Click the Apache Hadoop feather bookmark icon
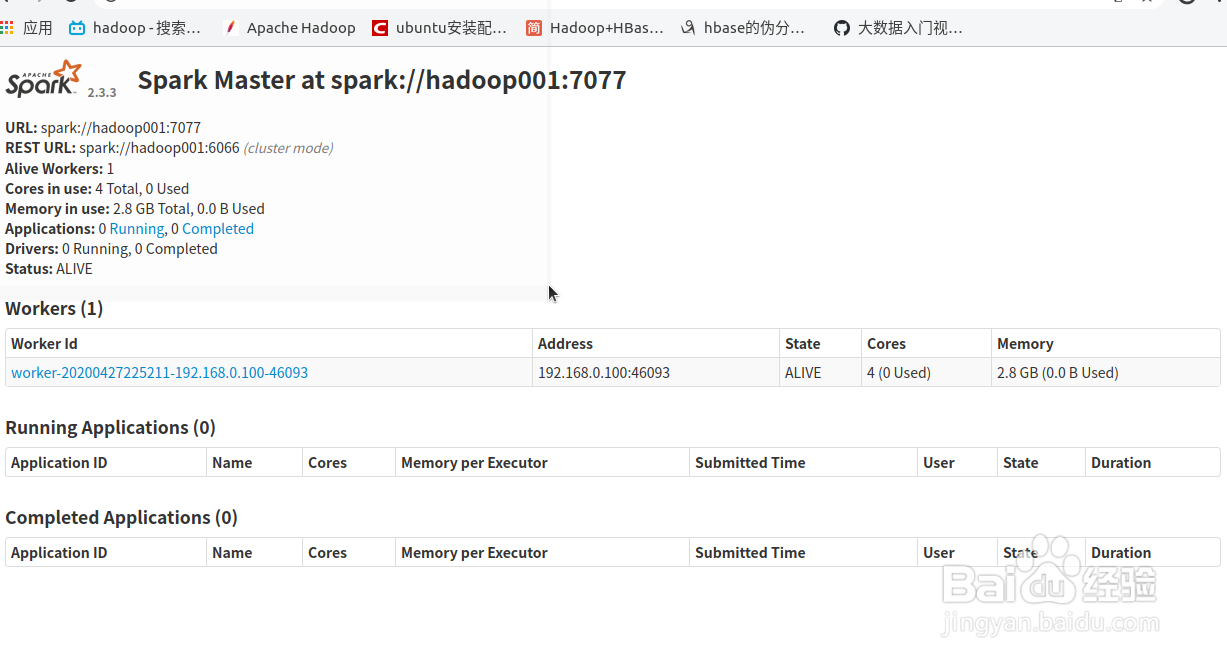The height and width of the screenshot is (665, 1227). [x=230, y=28]
